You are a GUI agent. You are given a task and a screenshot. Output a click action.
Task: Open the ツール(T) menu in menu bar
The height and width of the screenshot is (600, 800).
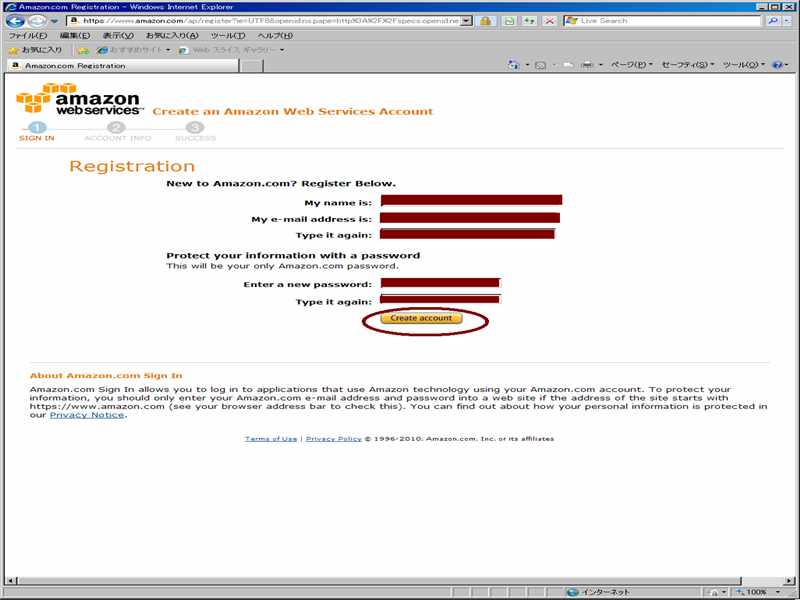click(x=228, y=36)
